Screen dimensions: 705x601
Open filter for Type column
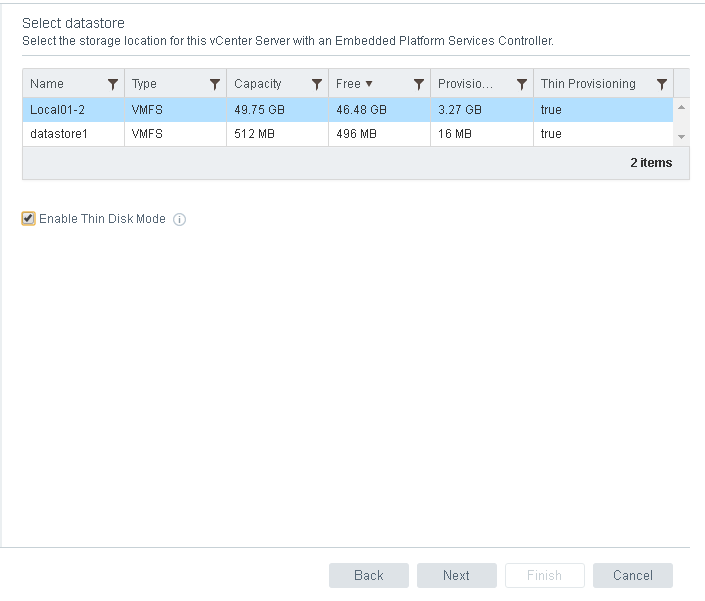point(214,85)
